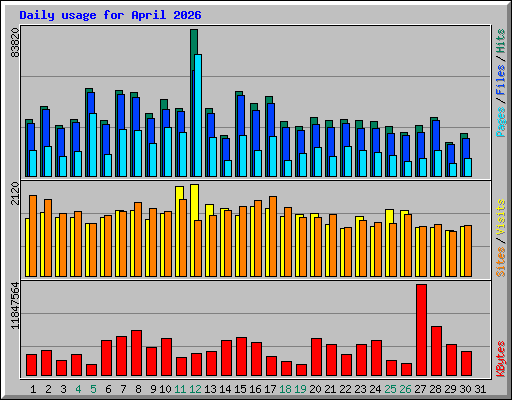
Task: Click the blue Files bar for day 7
Action: tap(121, 112)
